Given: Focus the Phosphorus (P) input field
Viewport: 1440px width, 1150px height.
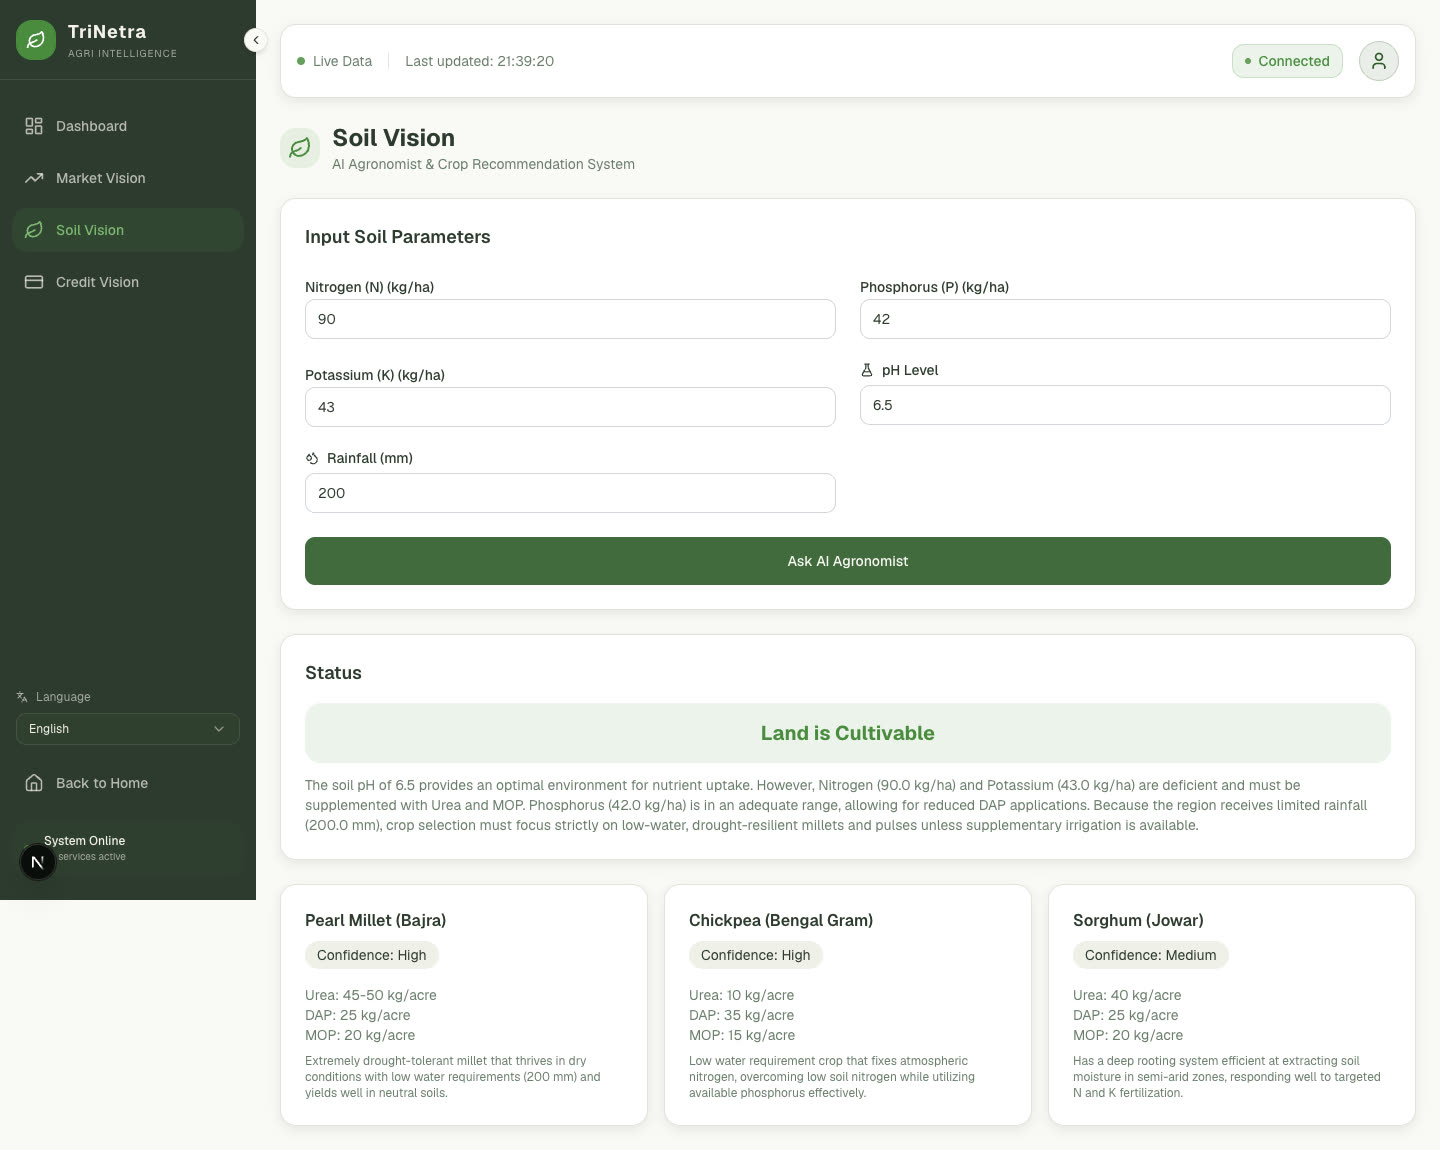Looking at the screenshot, I should pos(1125,319).
